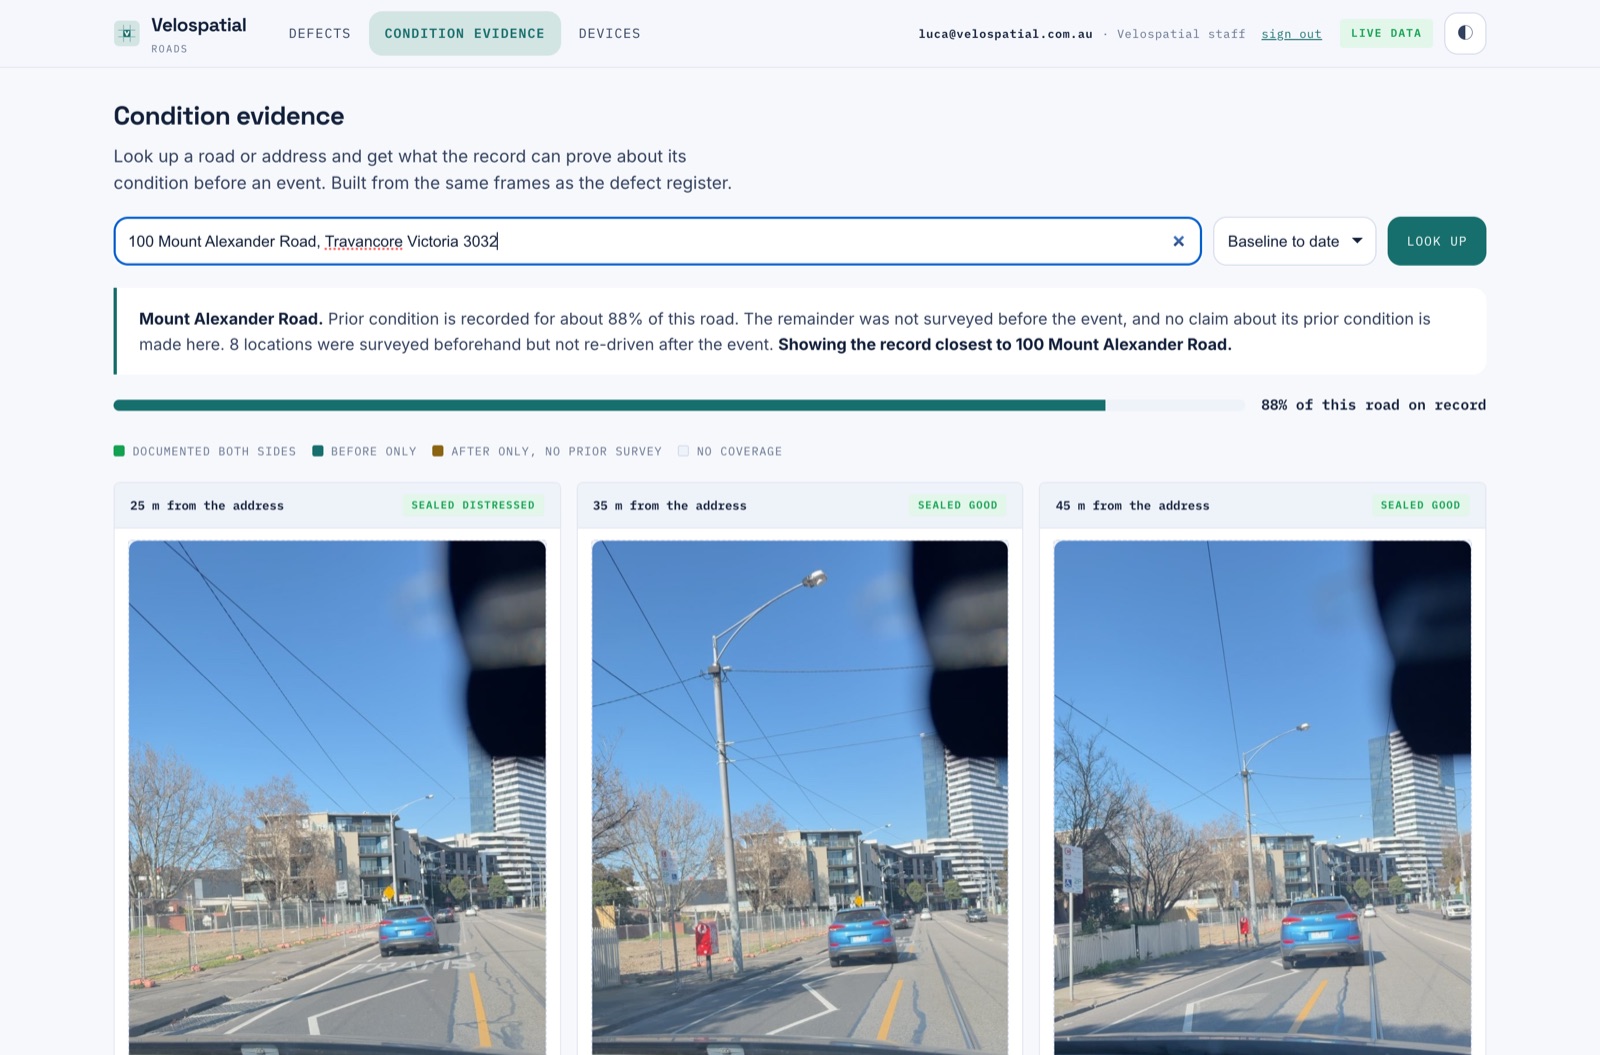Image resolution: width=1600 pixels, height=1055 pixels.
Task: Select the Condition Evidence tab
Action: pyautogui.click(x=465, y=33)
